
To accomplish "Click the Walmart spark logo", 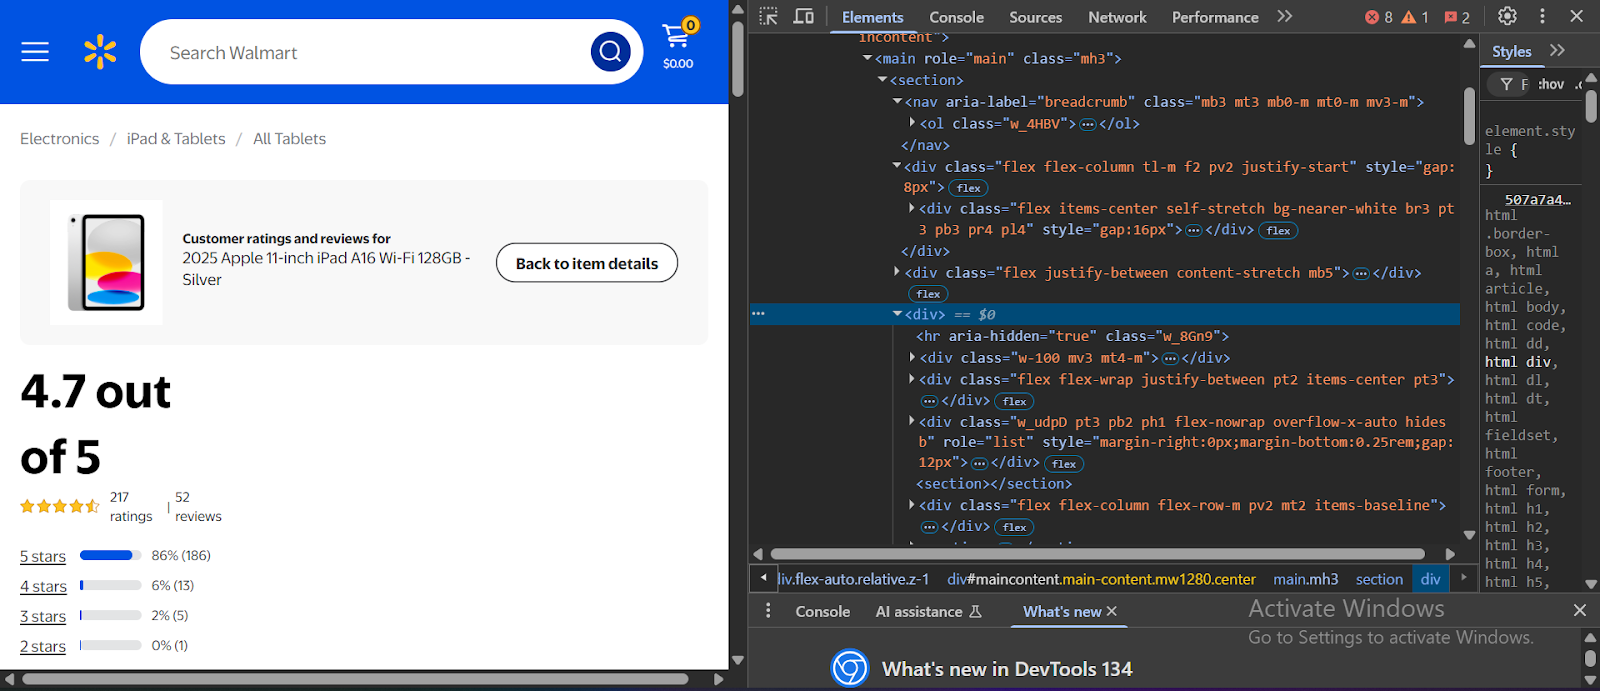I will [100, 52].
